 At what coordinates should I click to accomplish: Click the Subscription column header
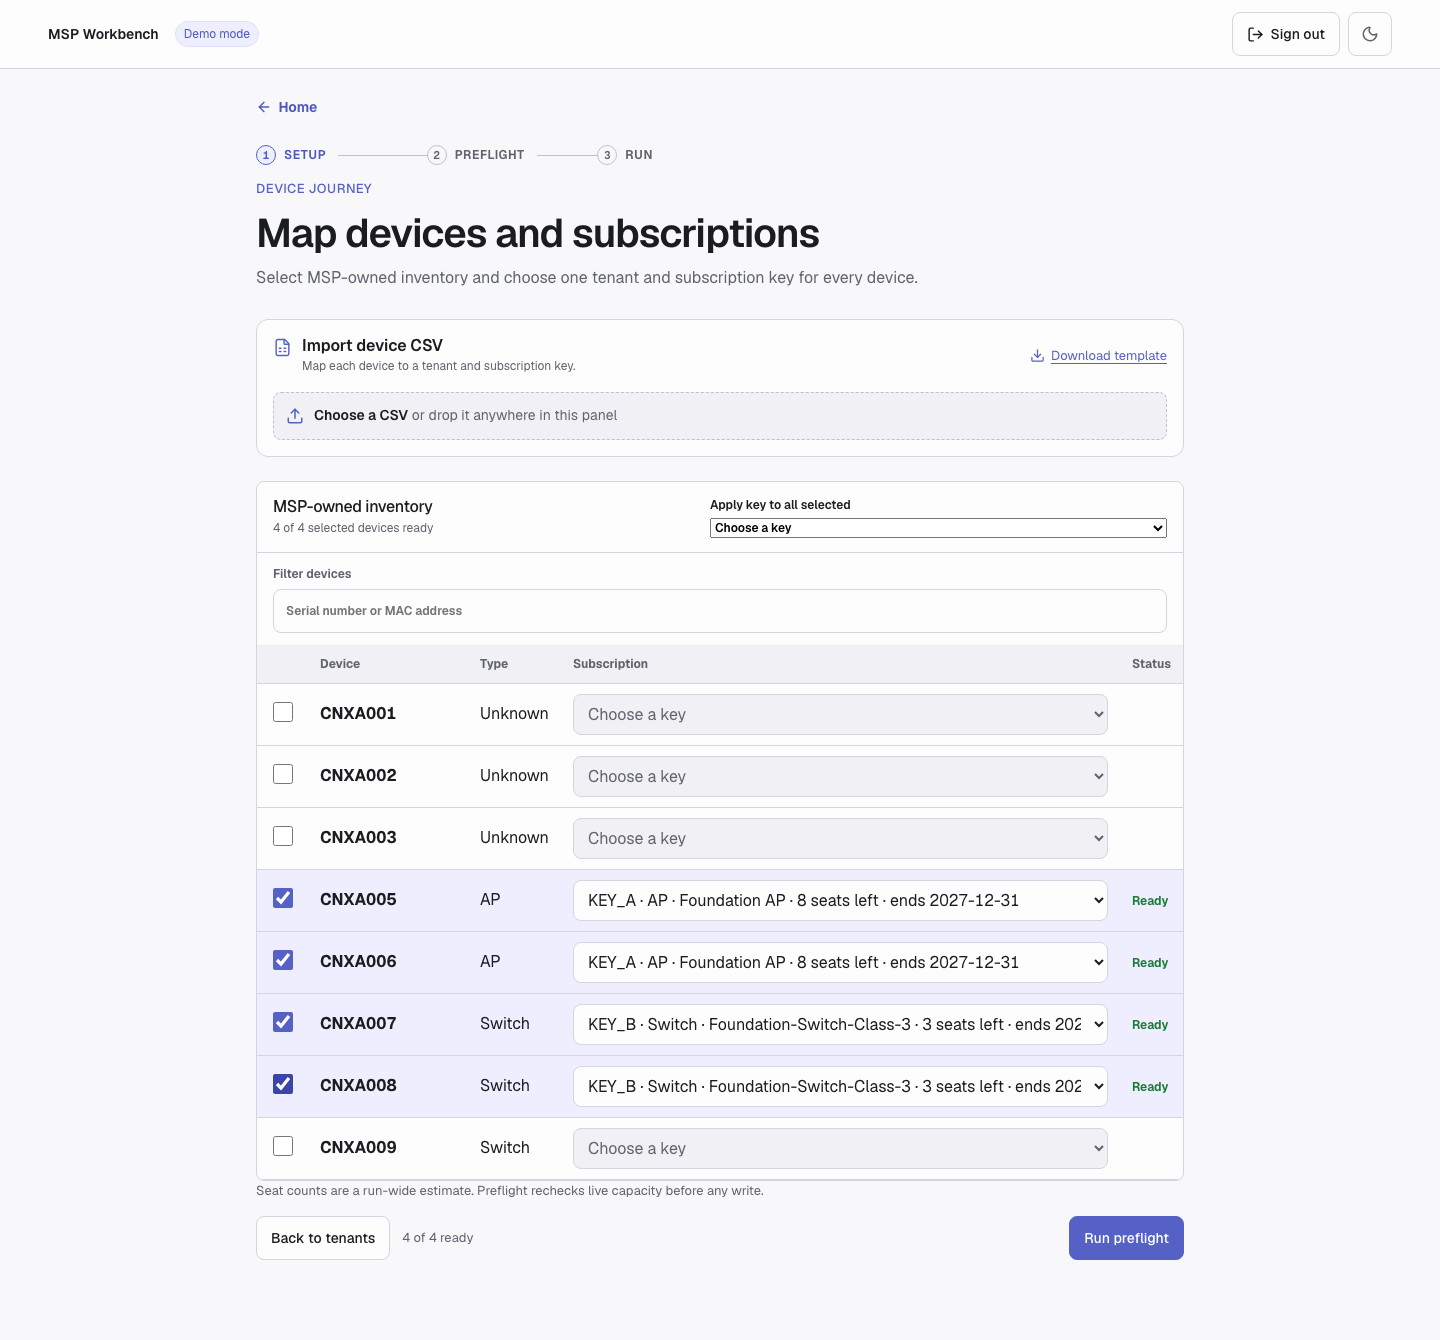point(610,664)
